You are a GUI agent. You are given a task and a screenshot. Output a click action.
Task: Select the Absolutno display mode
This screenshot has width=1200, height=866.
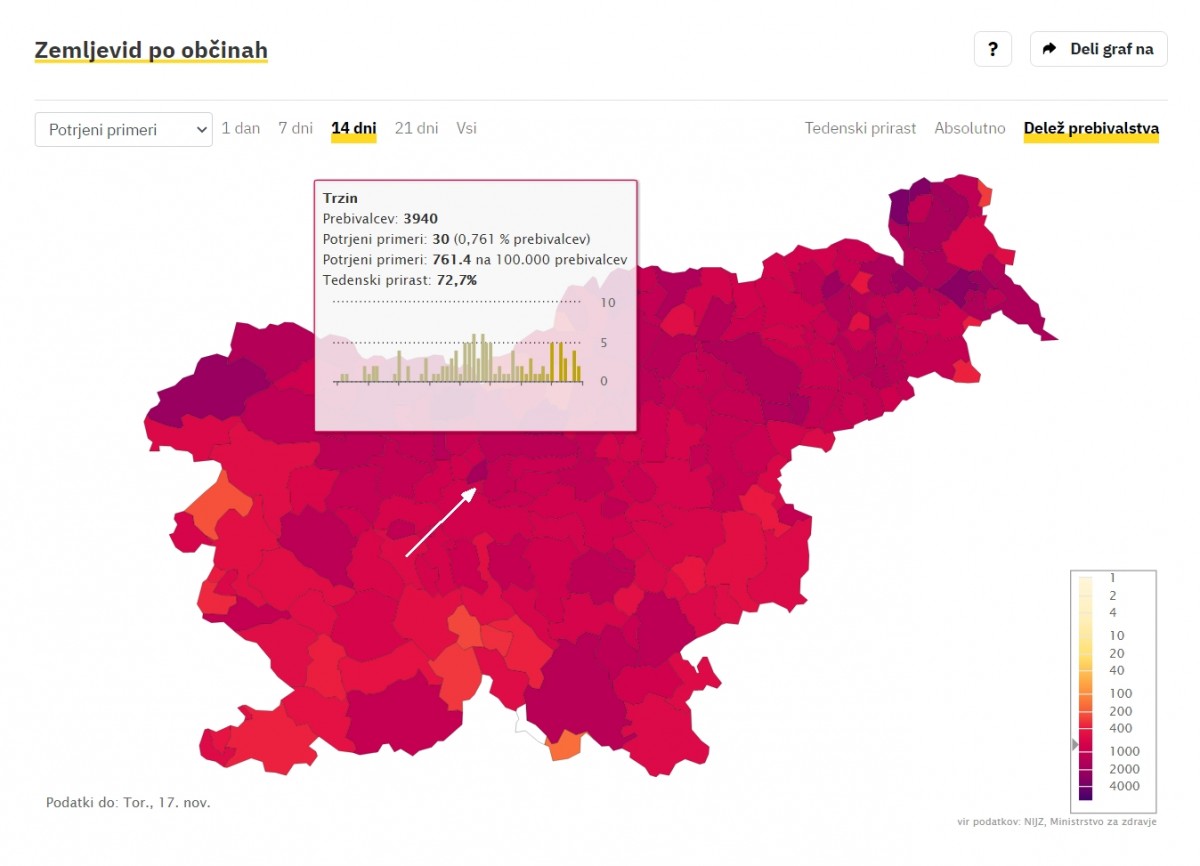(x=969, y=128)
